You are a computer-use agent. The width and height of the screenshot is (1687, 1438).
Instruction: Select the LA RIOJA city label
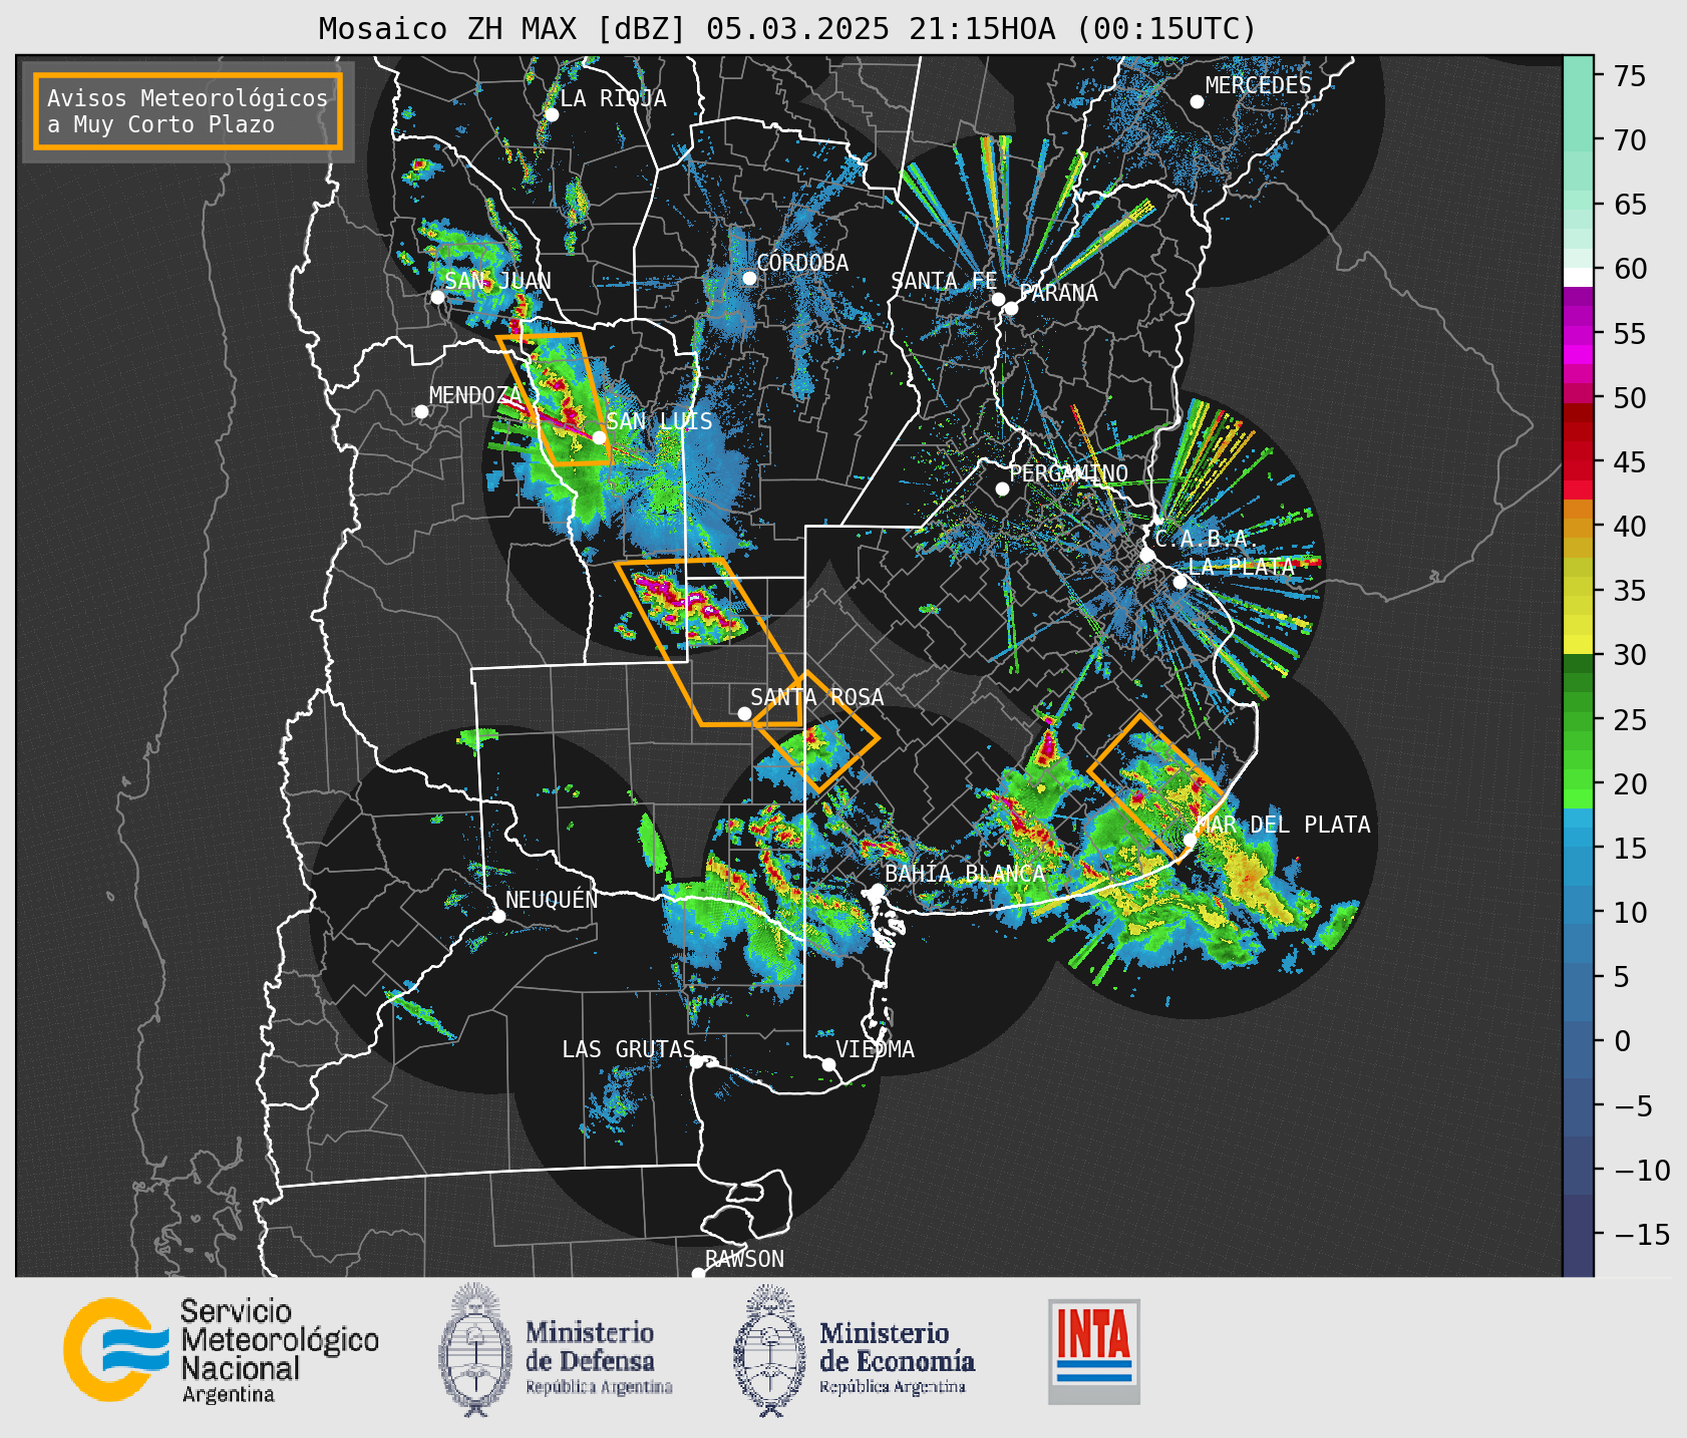click(613, 98)
